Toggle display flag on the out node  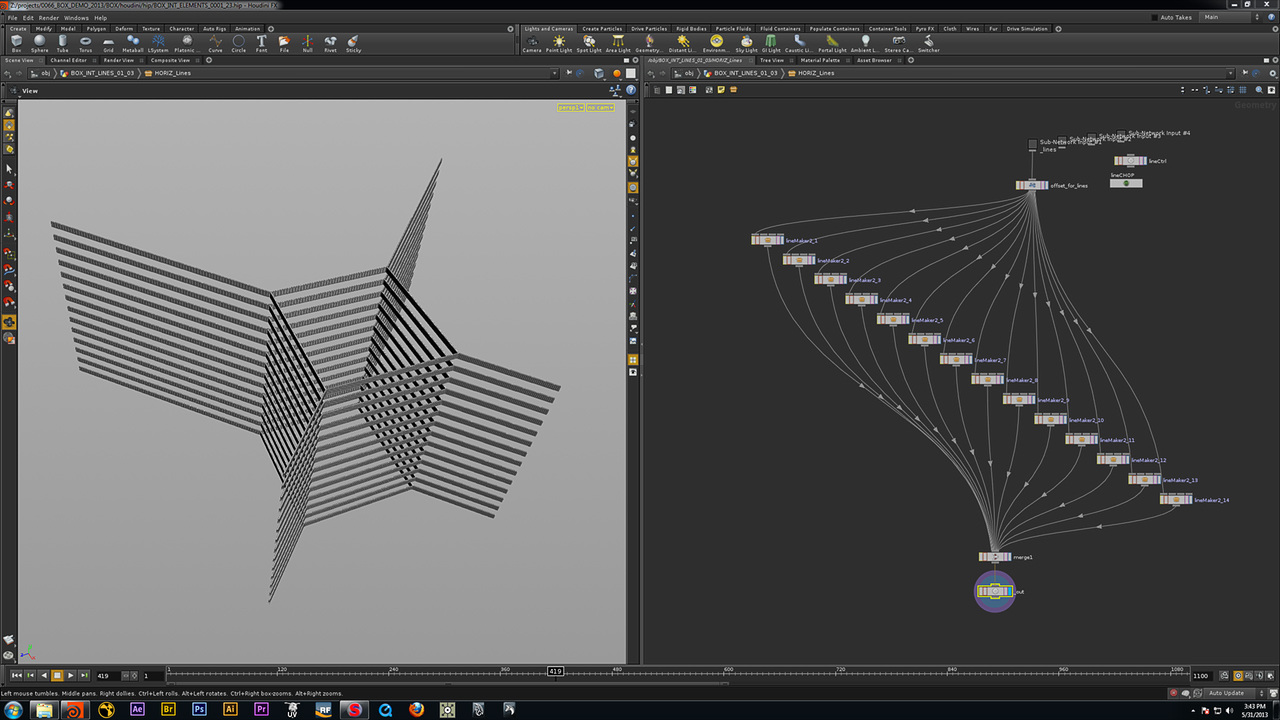tap(1008, 591)
